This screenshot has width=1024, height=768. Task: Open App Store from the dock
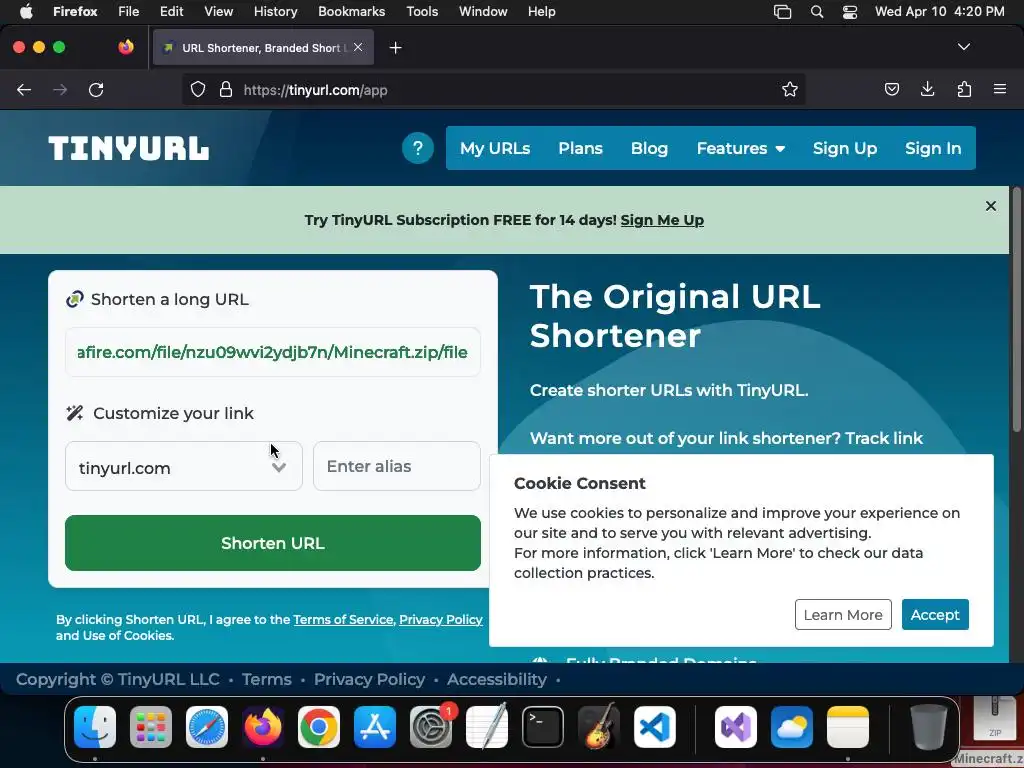[x=375, y=727]
